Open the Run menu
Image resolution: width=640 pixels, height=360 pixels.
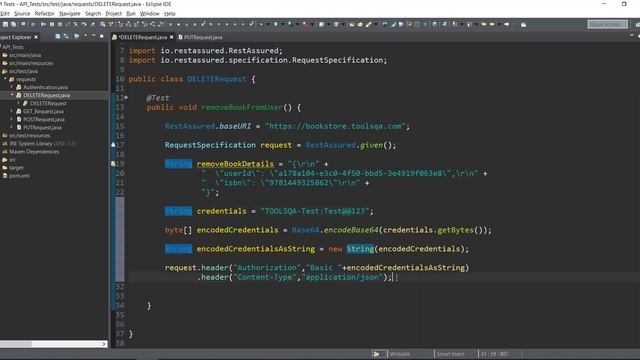(x=131, y=13)
